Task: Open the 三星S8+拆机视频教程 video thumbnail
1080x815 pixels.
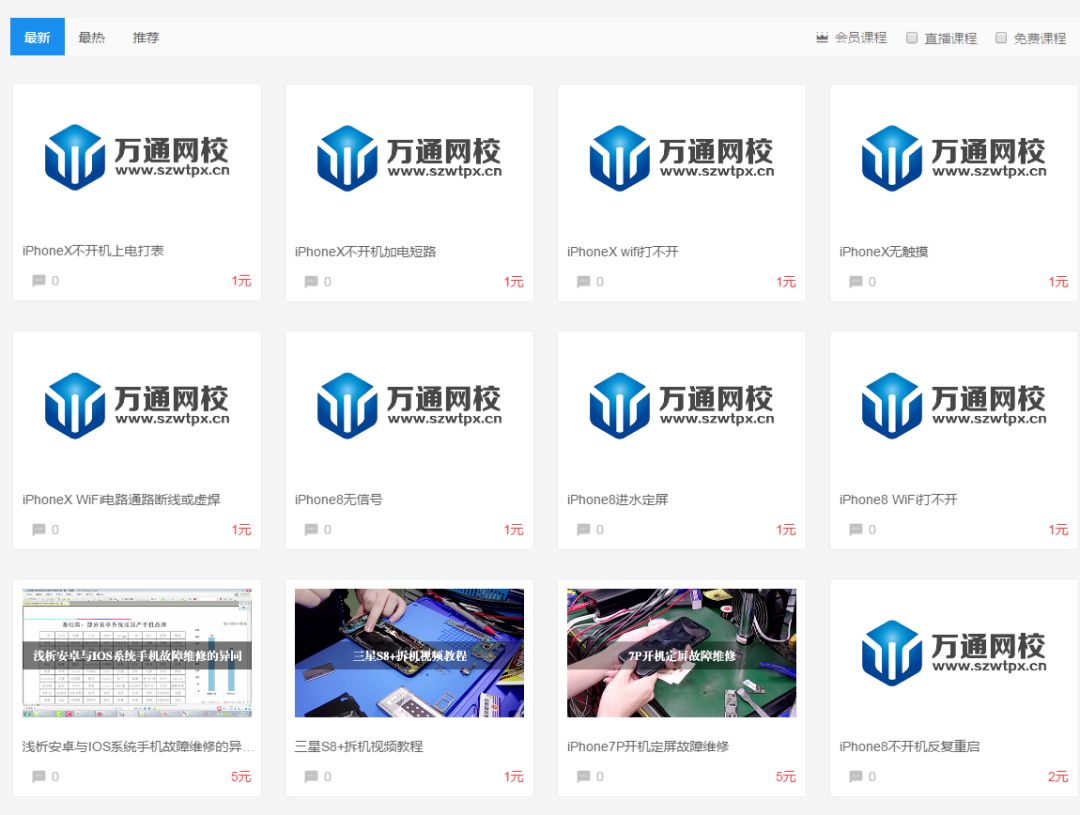Action: pyautogui.click(x=409, y=653)
